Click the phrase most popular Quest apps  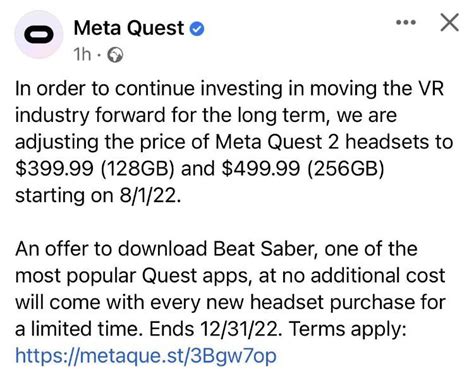pos(132,277)
